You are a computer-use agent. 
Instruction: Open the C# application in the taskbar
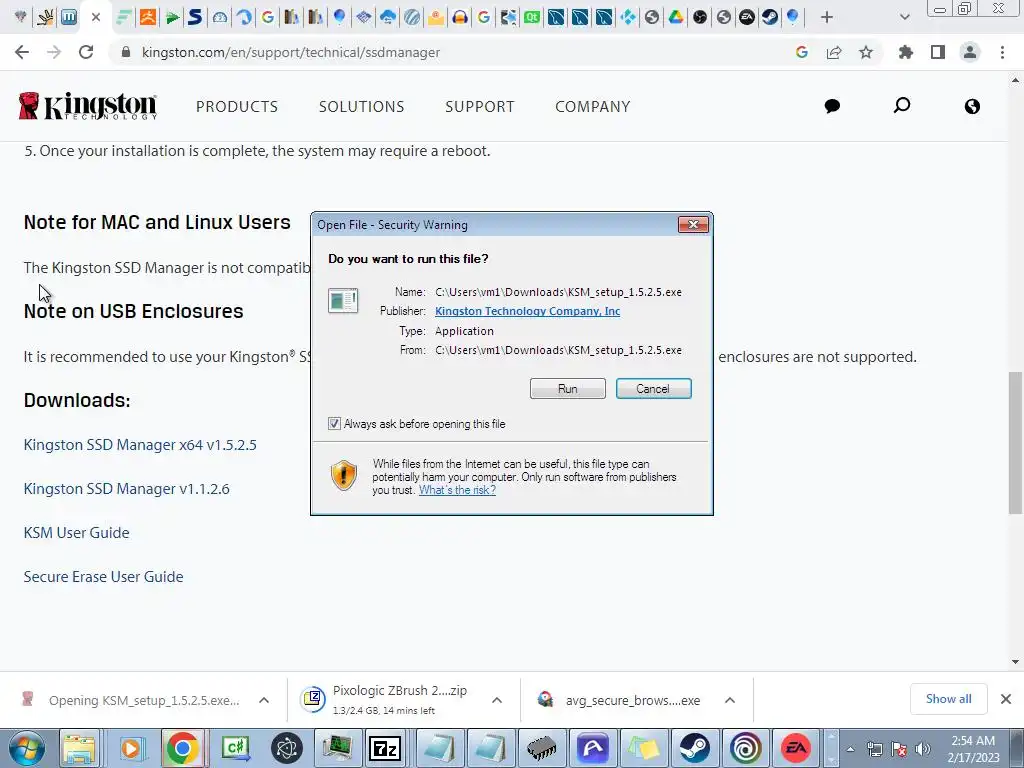click(236, 748)
